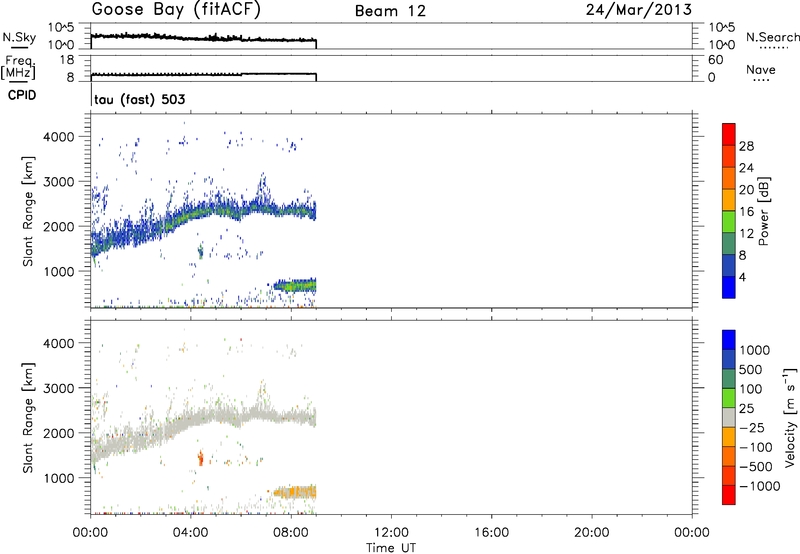Viewport: 800px width, 554px height.
Task: Click the '100' label on velocity colorbar
Action: tap(750, 389)
